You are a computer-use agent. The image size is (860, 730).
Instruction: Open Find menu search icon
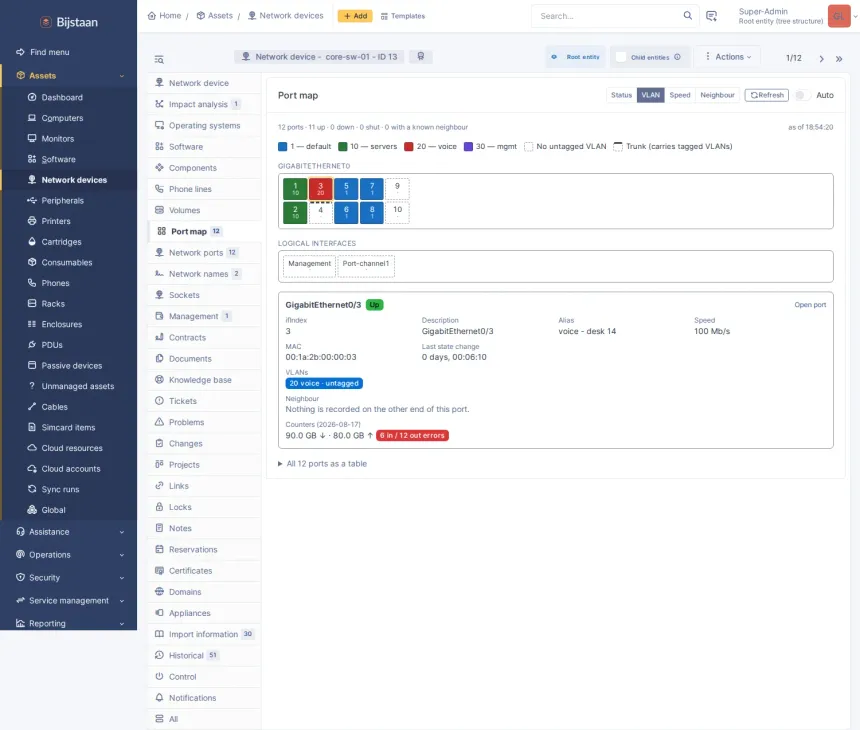[20, 52]
